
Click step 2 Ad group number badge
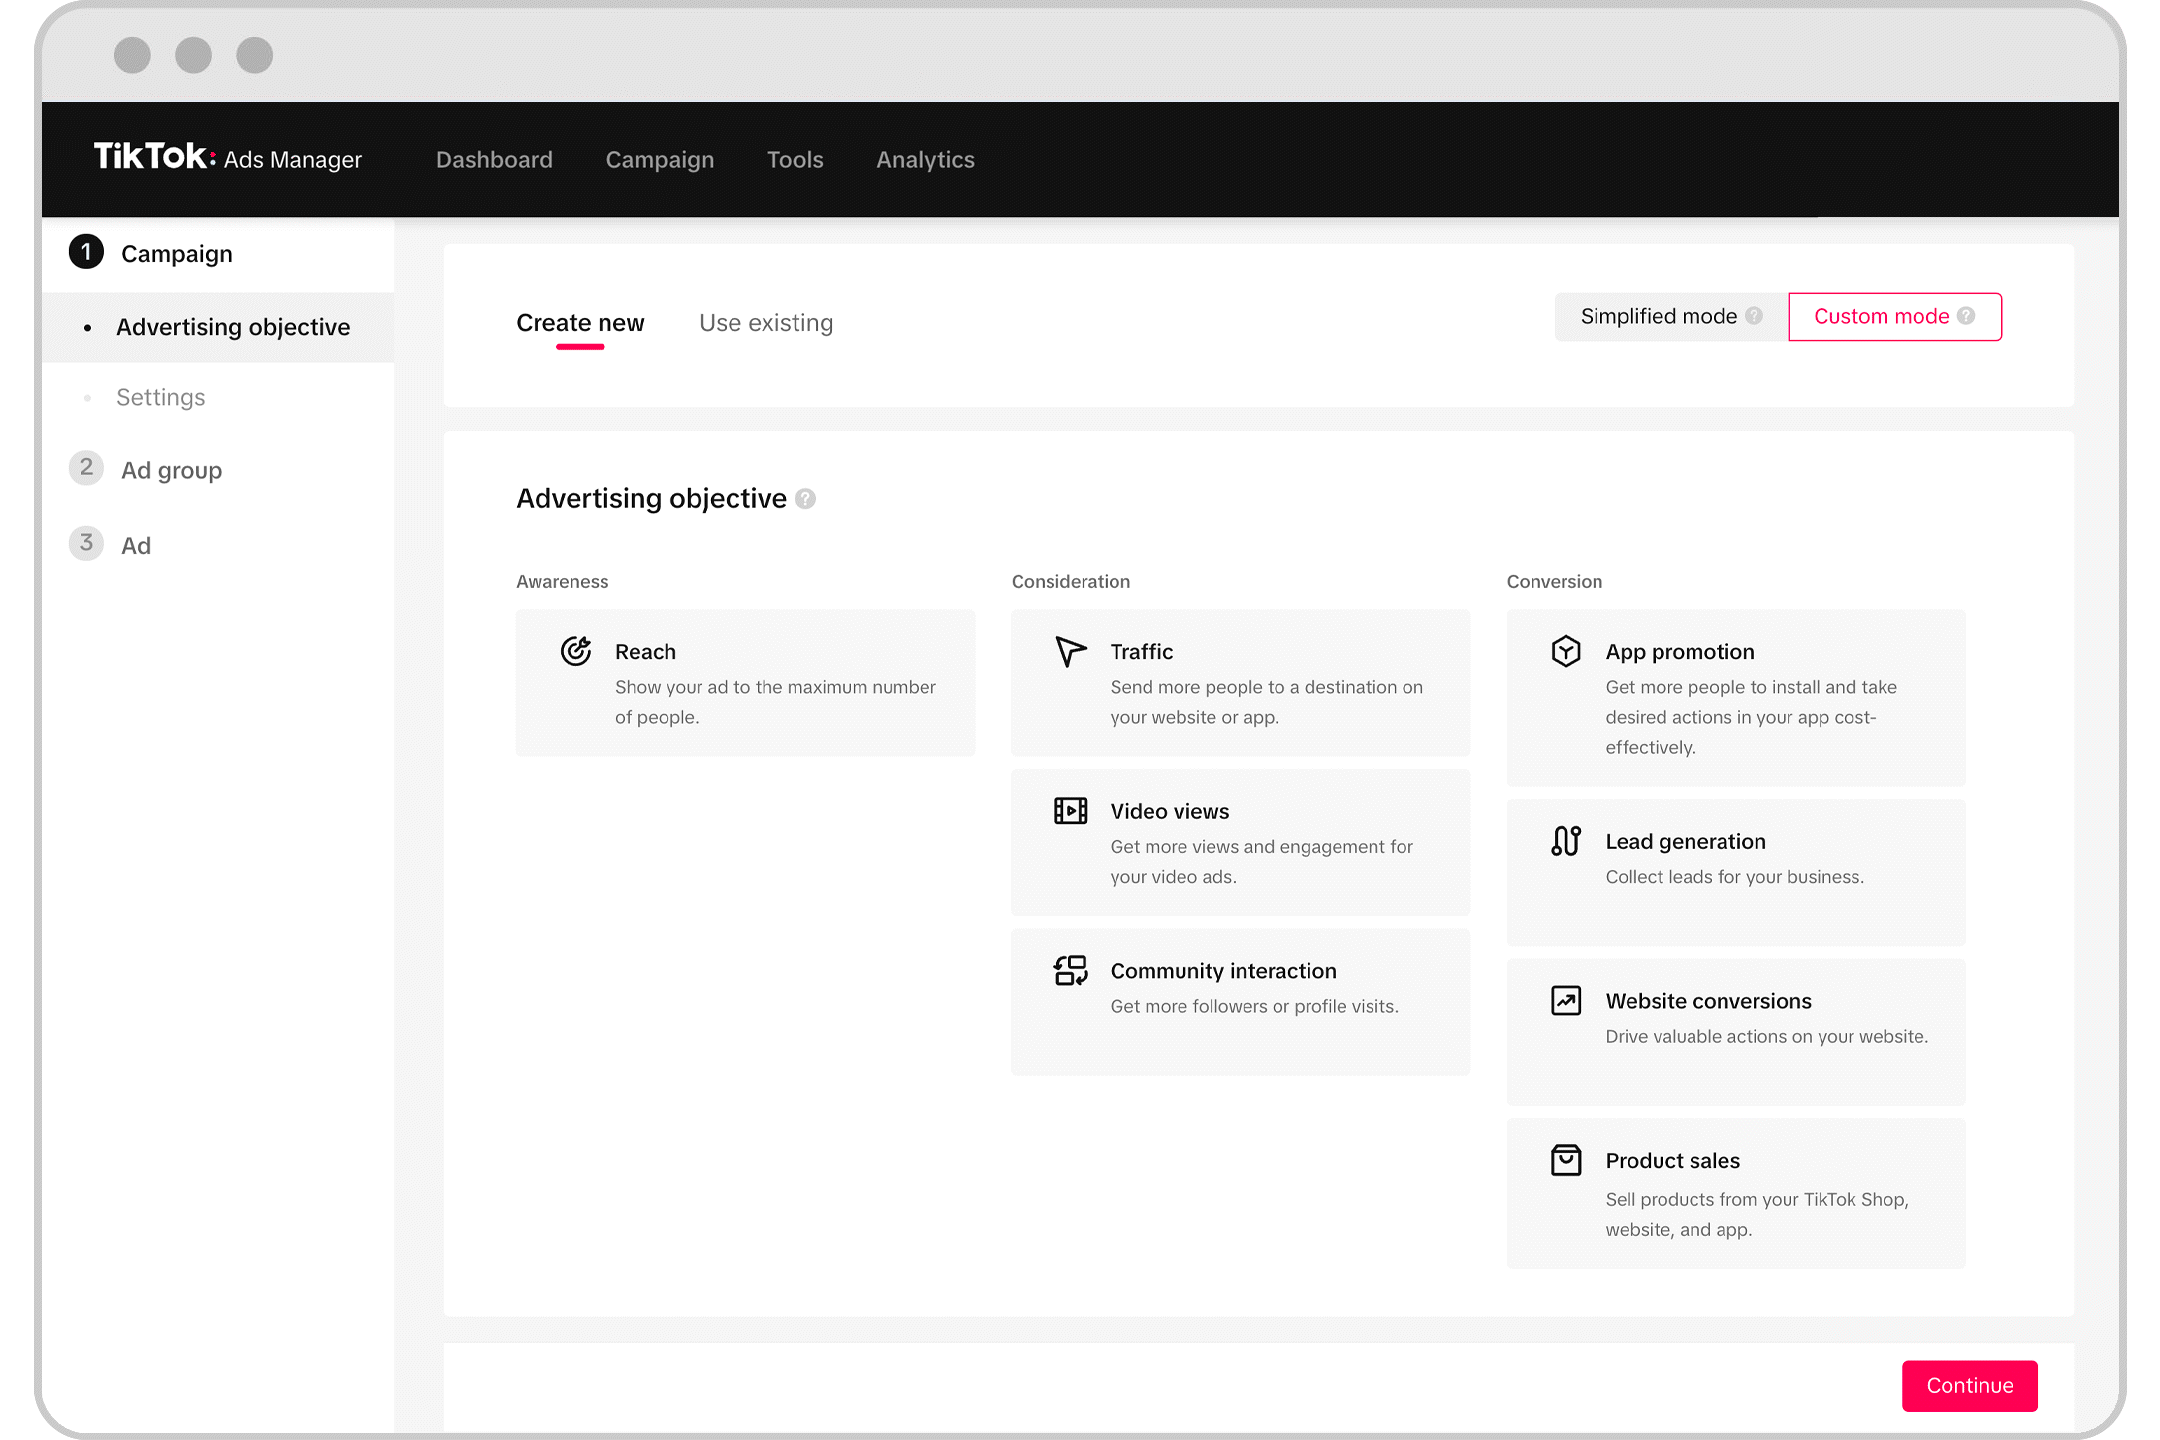point(86,467)
